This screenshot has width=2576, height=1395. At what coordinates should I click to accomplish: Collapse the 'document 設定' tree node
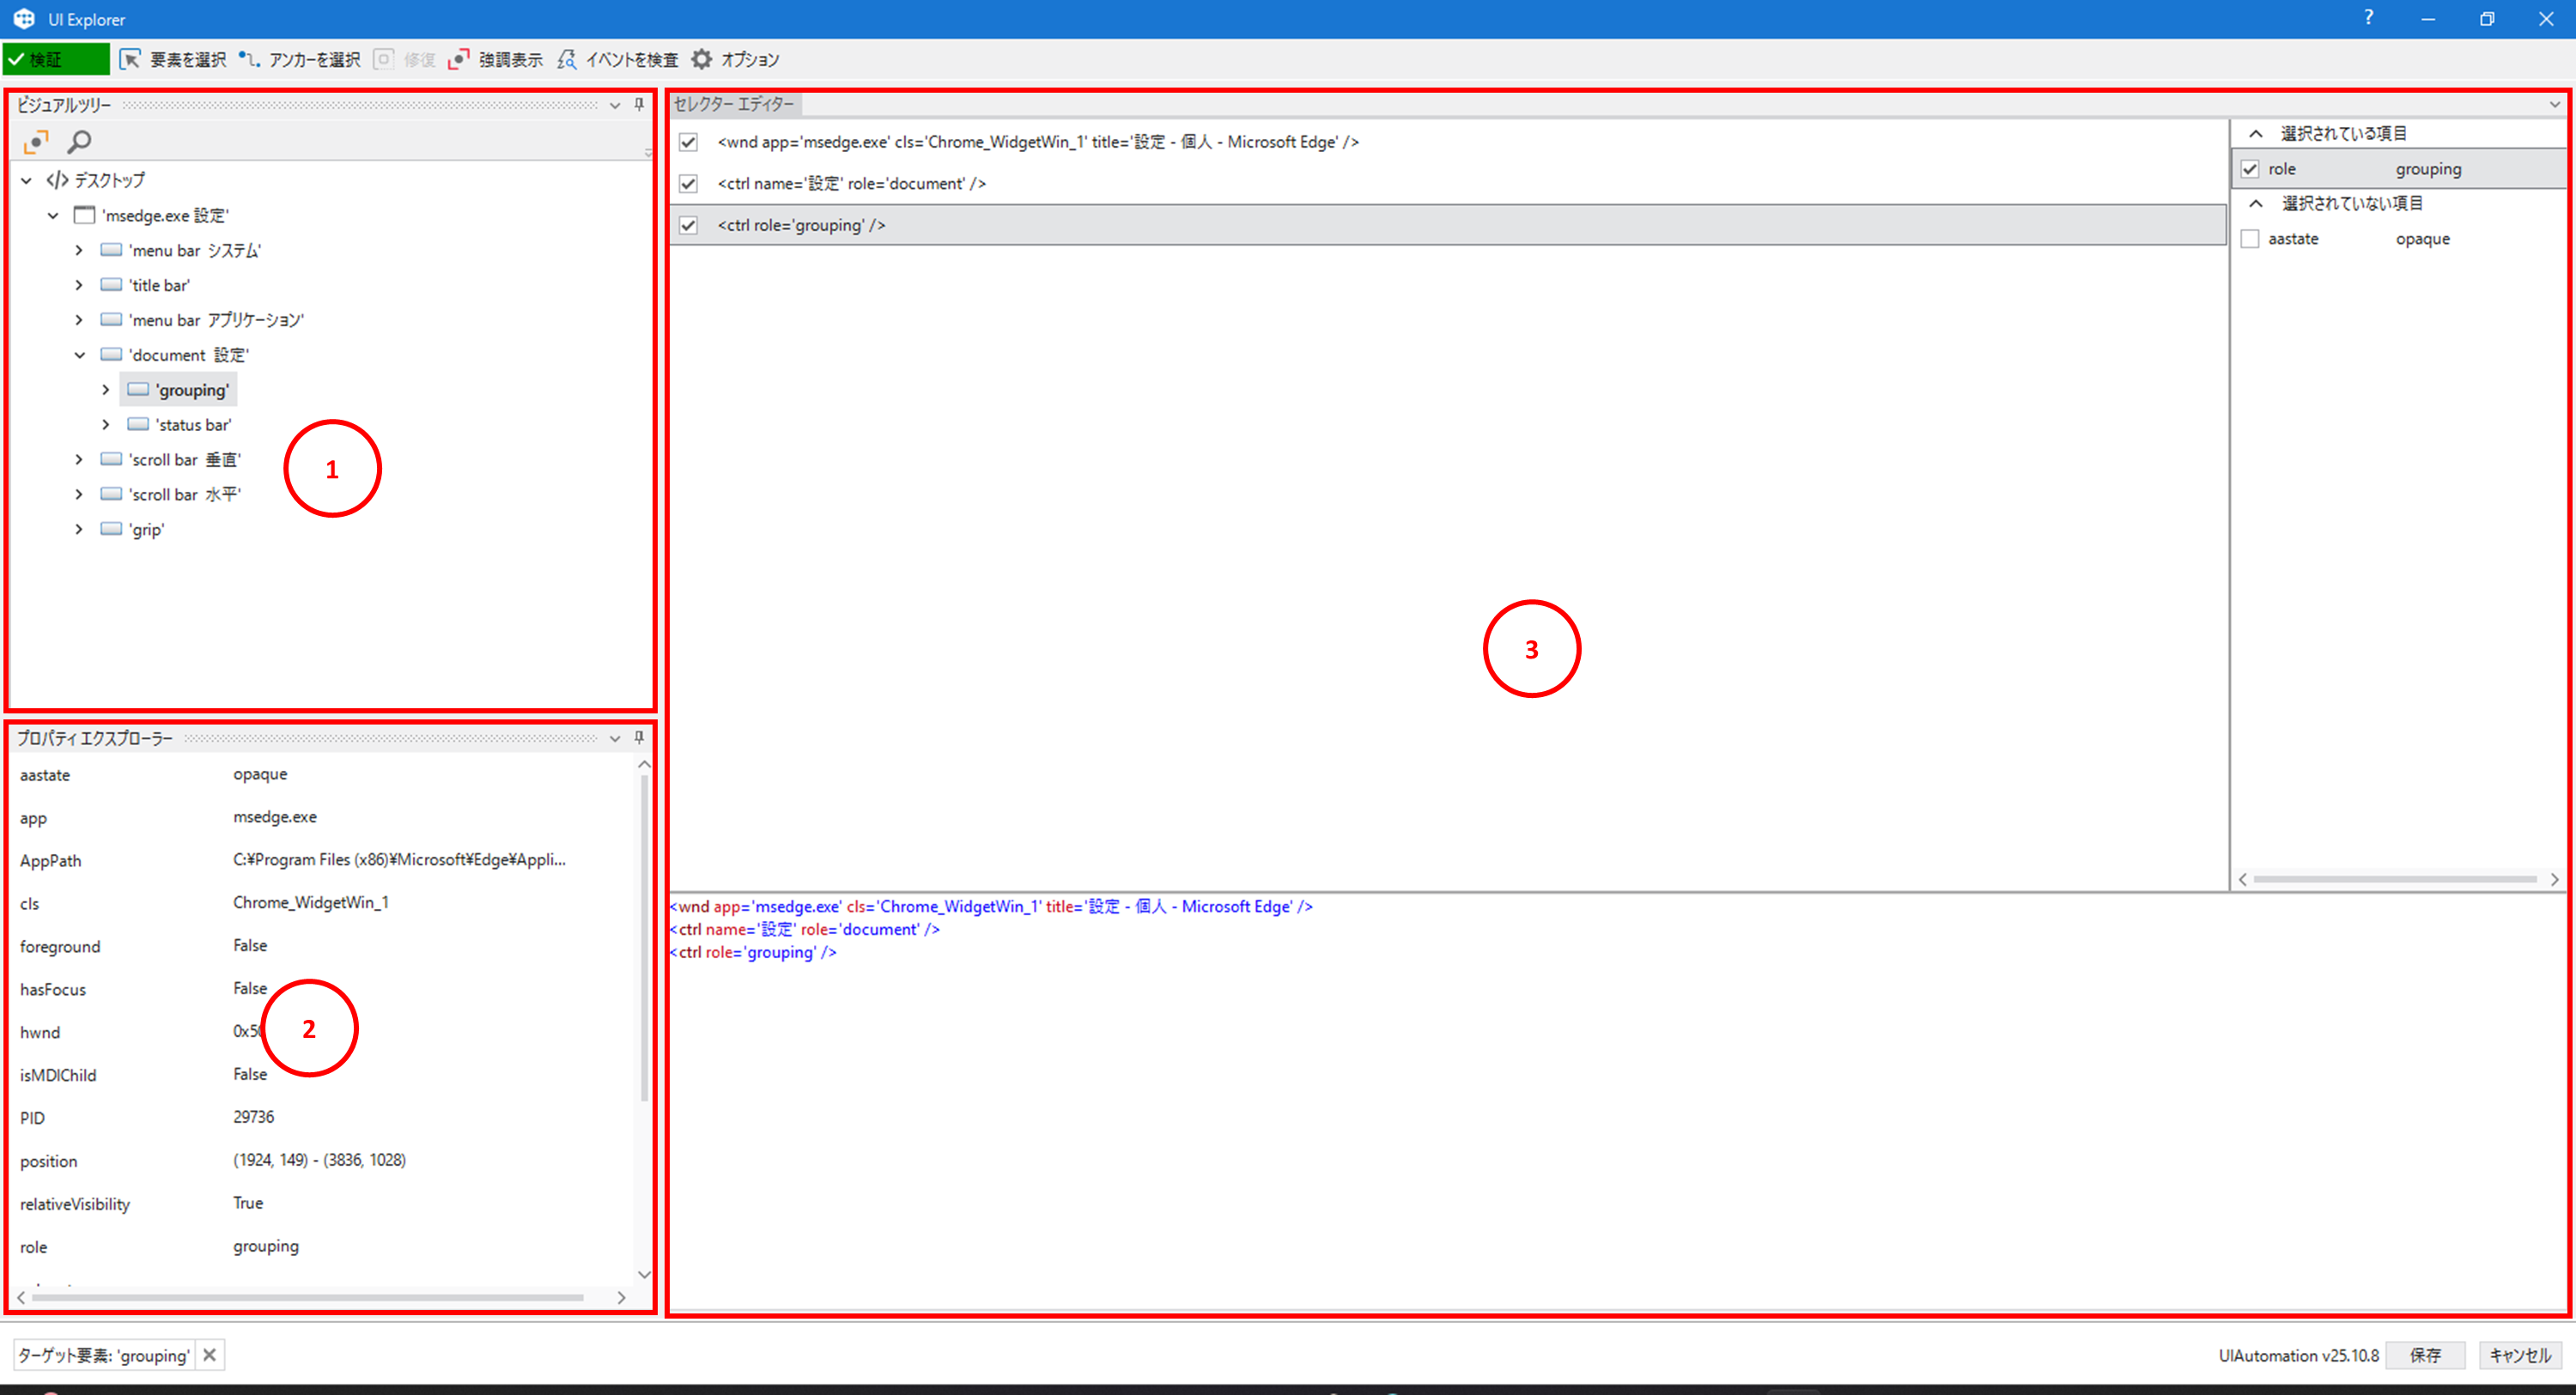pyautogui.click(x=79, y=355)
